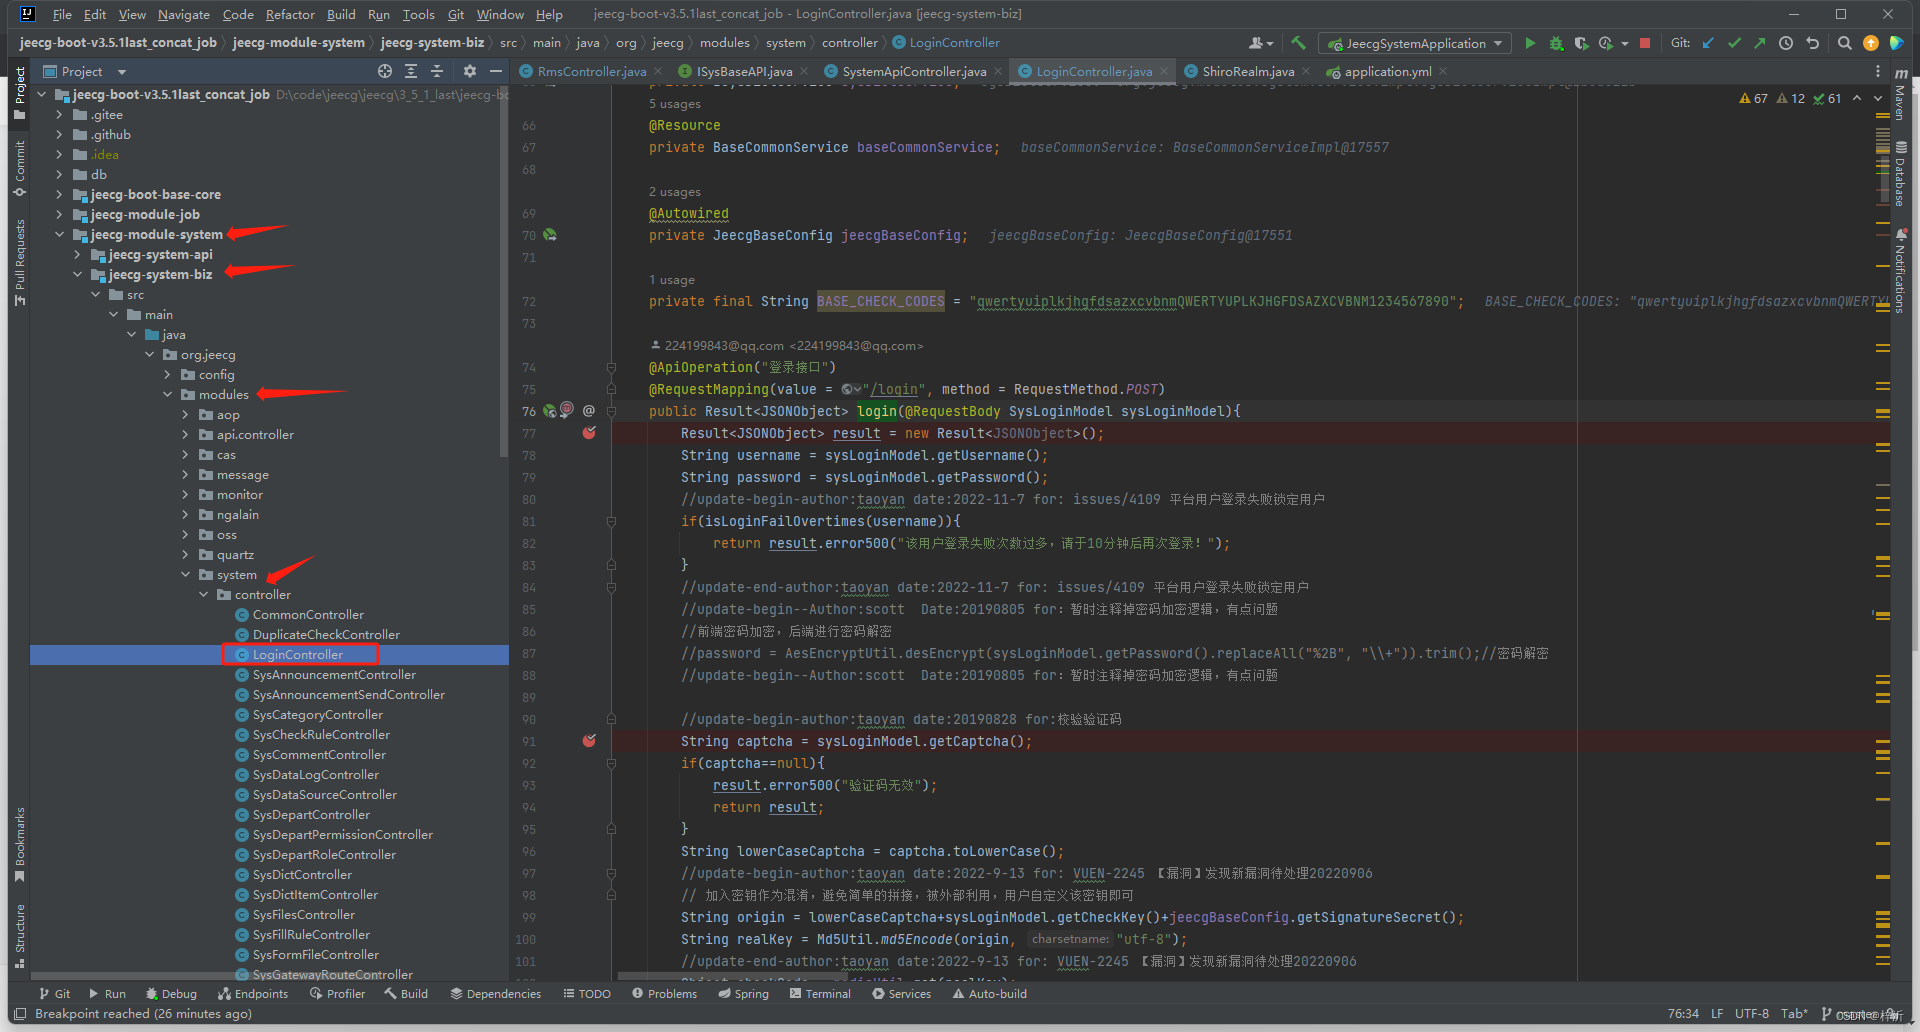Select SysDictController in project tree
The height and width of the screenshot is (1032, 1920).
pyautogui.click(x=302, y=875)
